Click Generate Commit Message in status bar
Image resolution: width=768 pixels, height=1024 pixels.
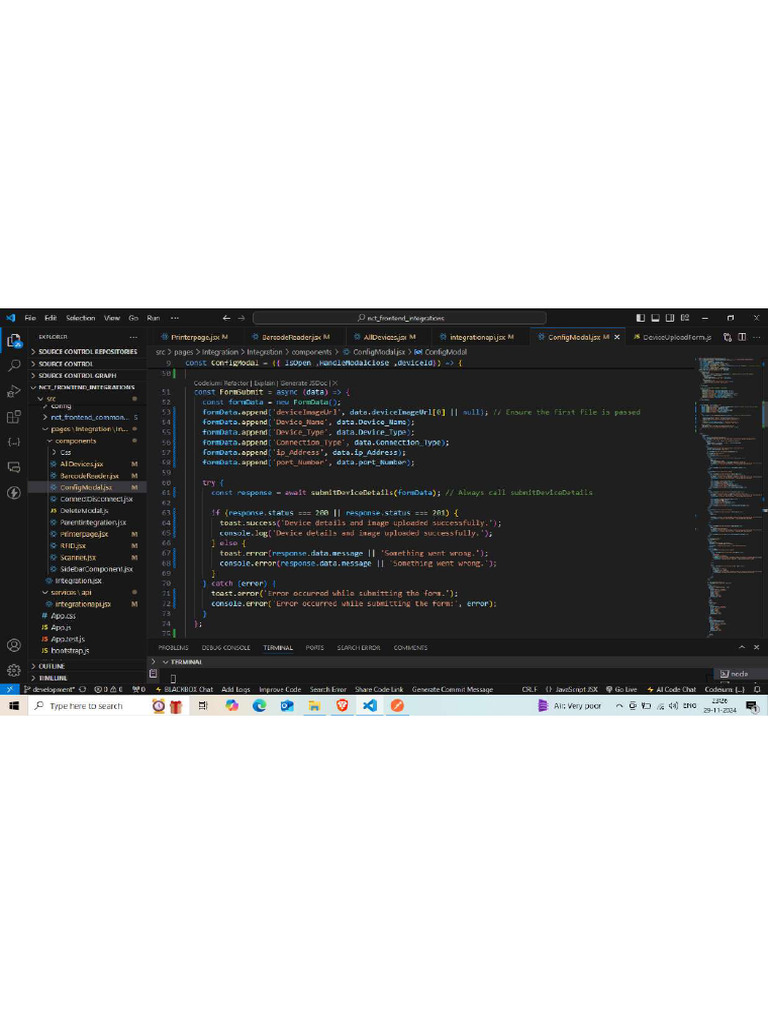(453, 689)
